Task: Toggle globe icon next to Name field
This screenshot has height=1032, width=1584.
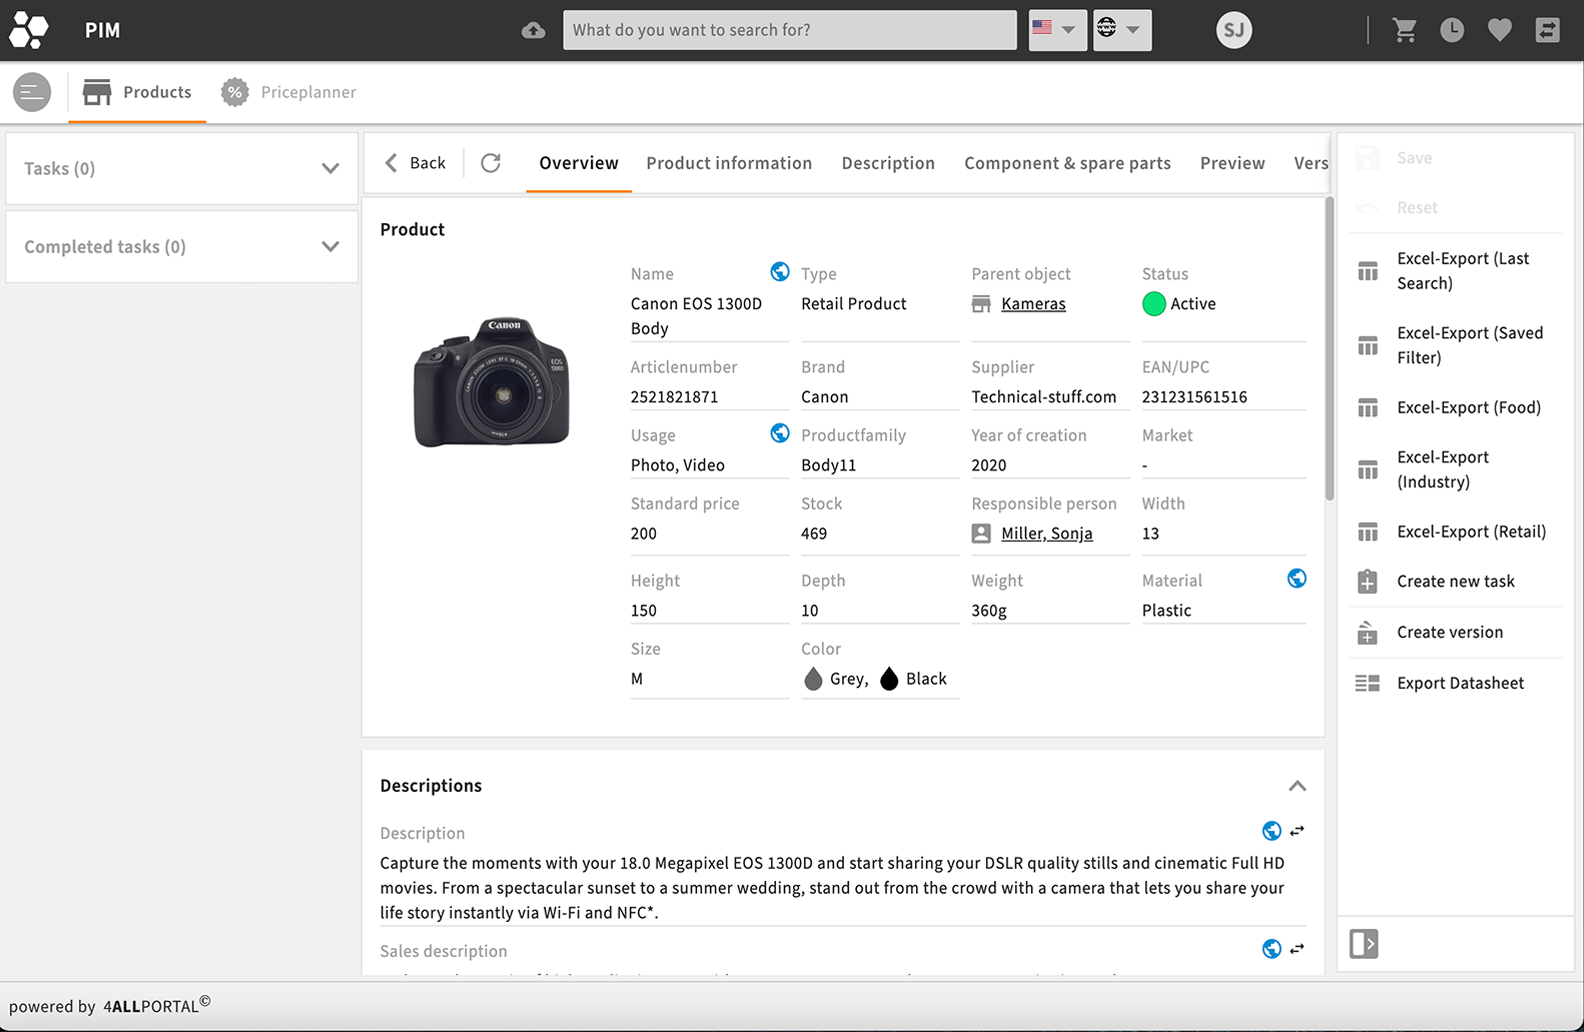Action: point(780,272)
